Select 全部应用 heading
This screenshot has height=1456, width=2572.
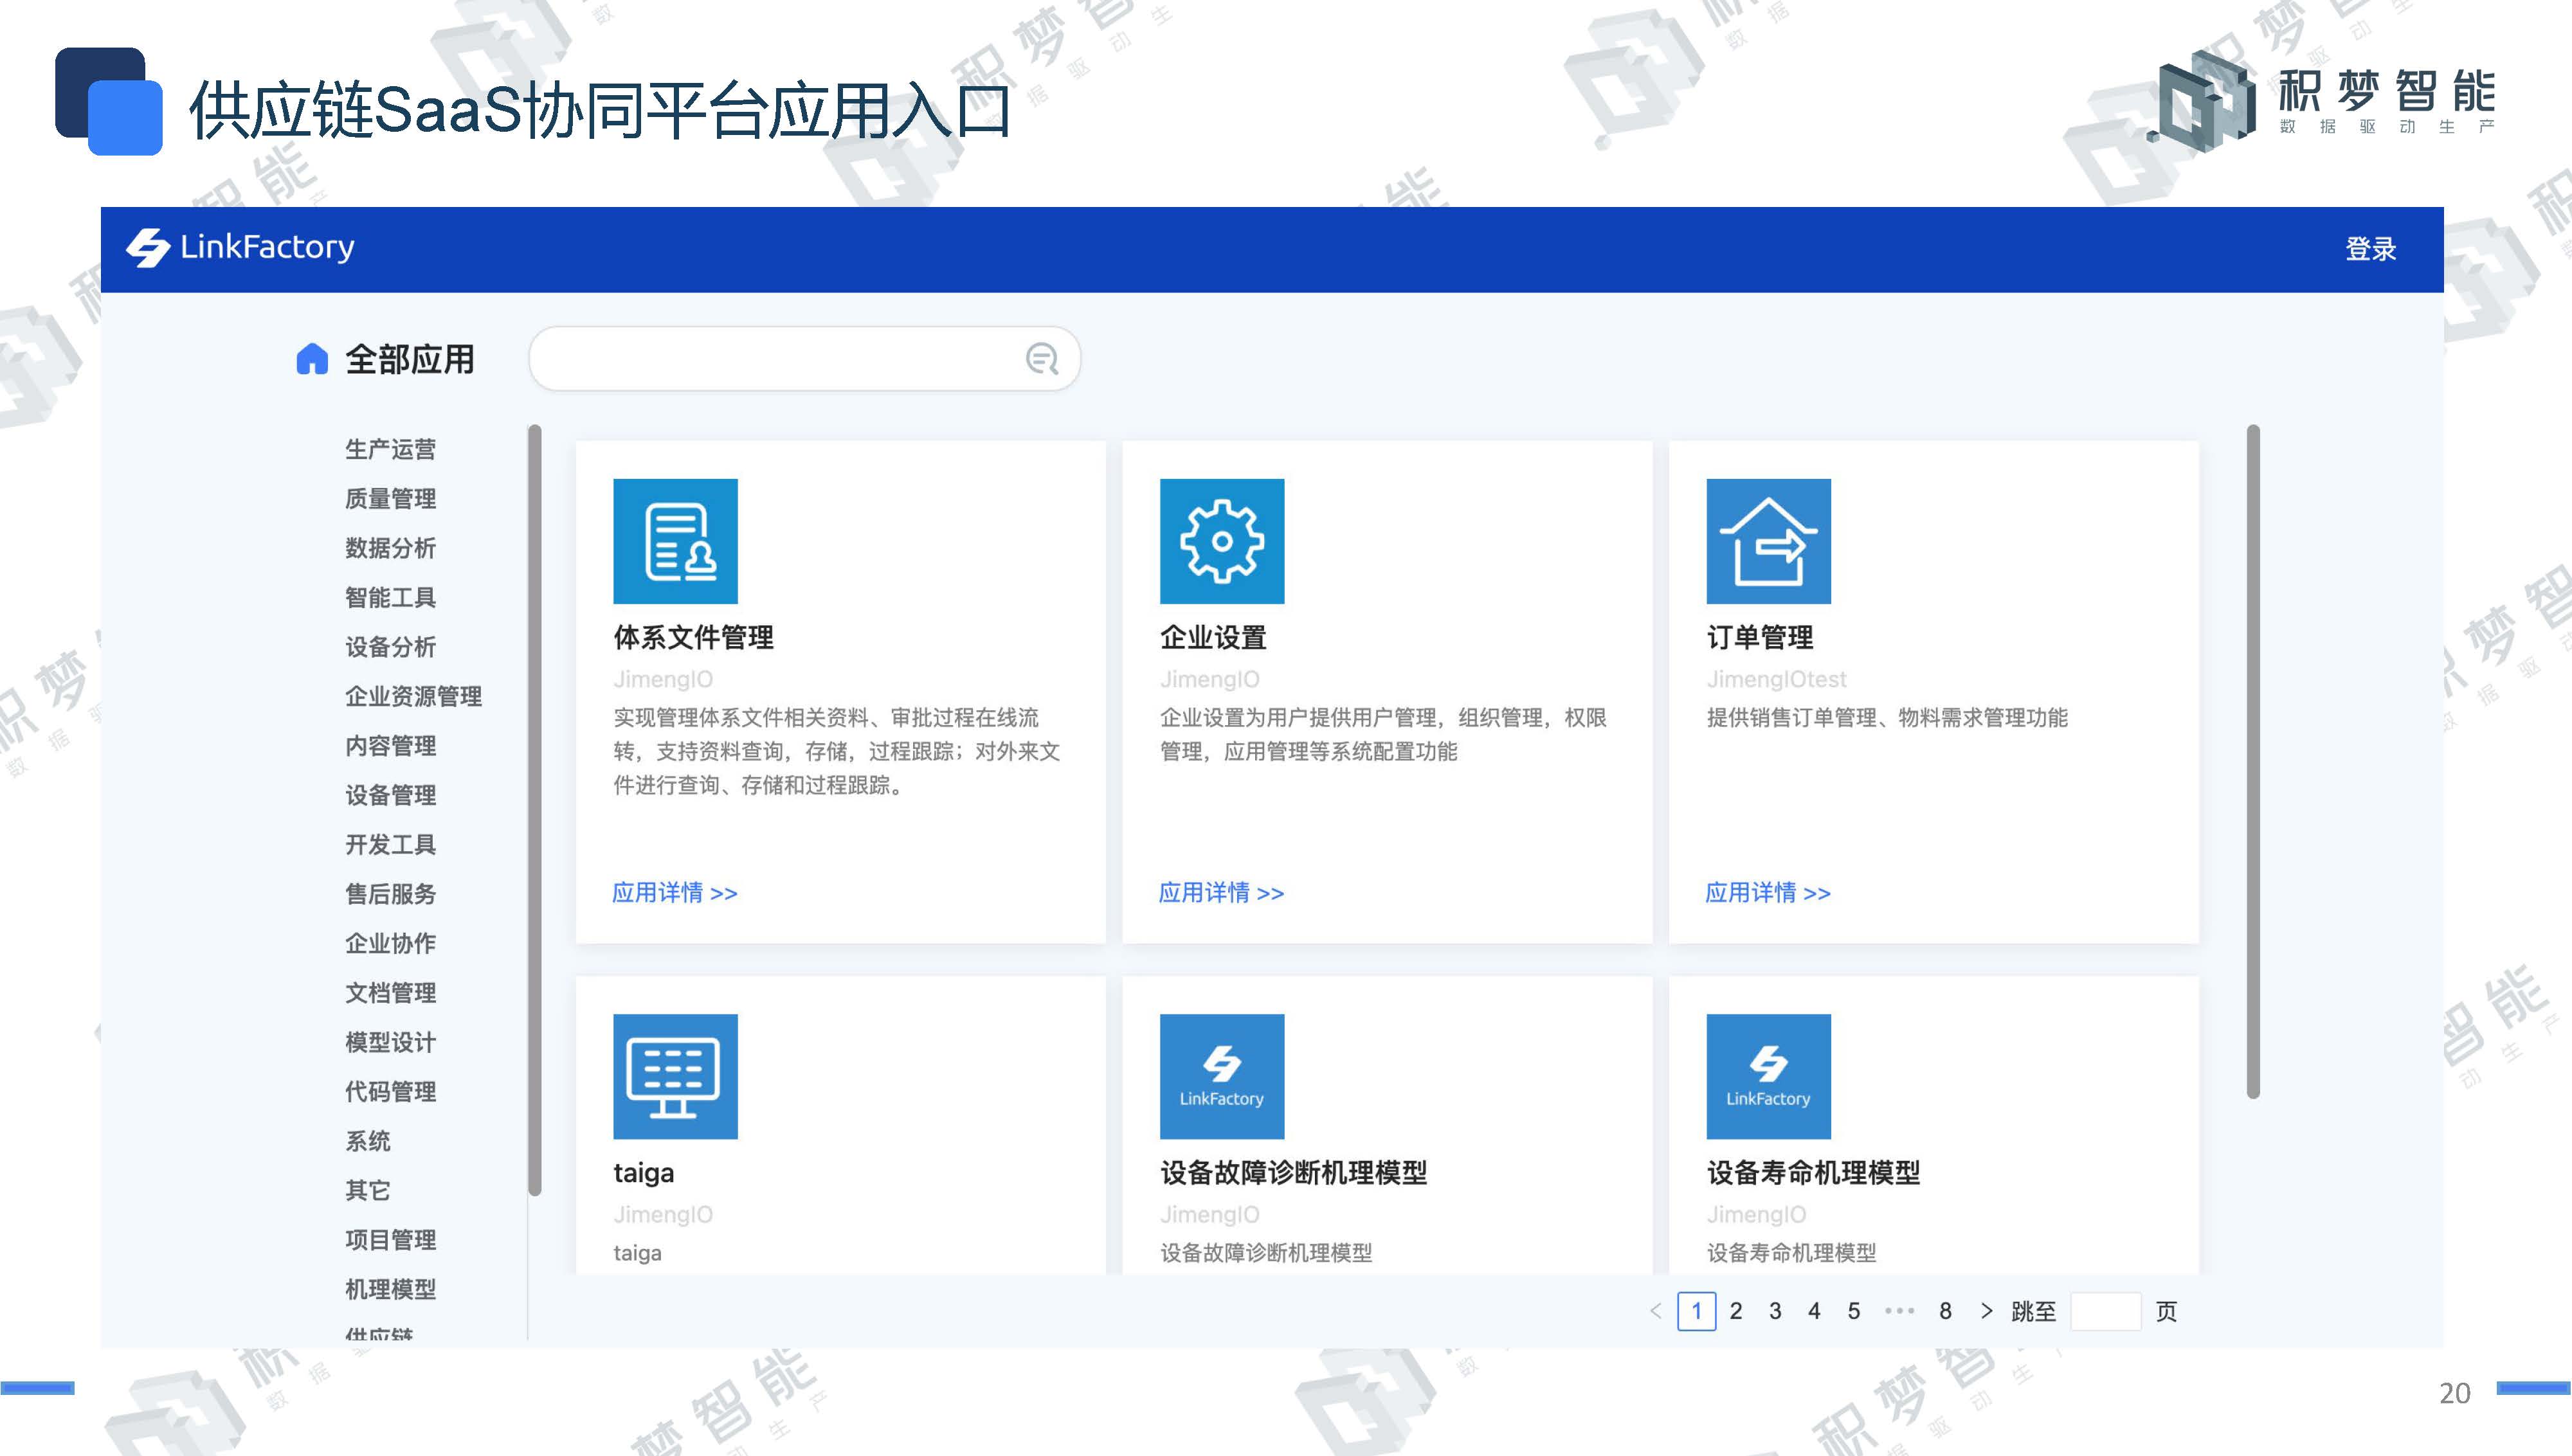(410, 359)
